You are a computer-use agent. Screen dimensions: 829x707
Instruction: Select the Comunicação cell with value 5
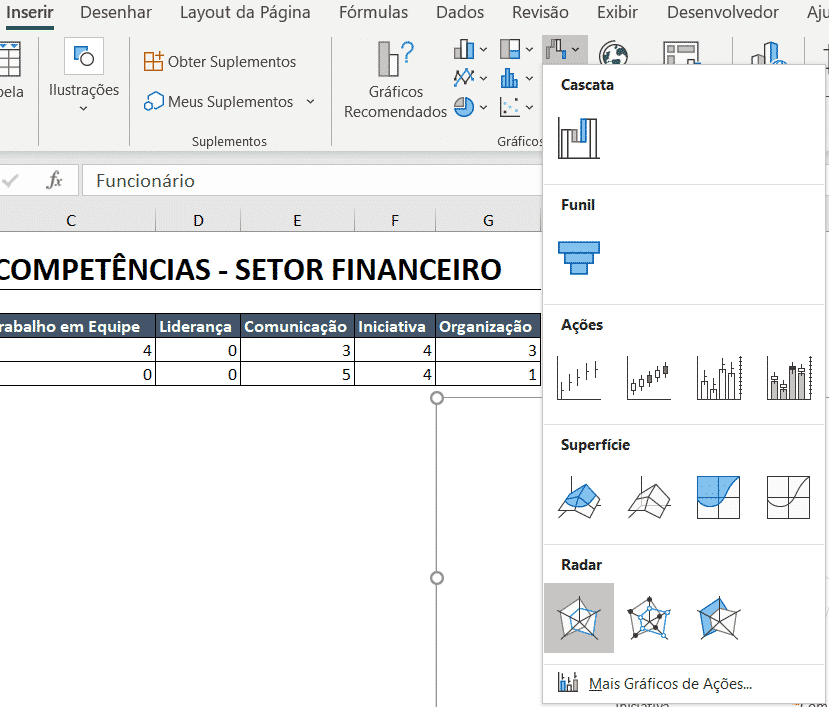coord(297,374)
